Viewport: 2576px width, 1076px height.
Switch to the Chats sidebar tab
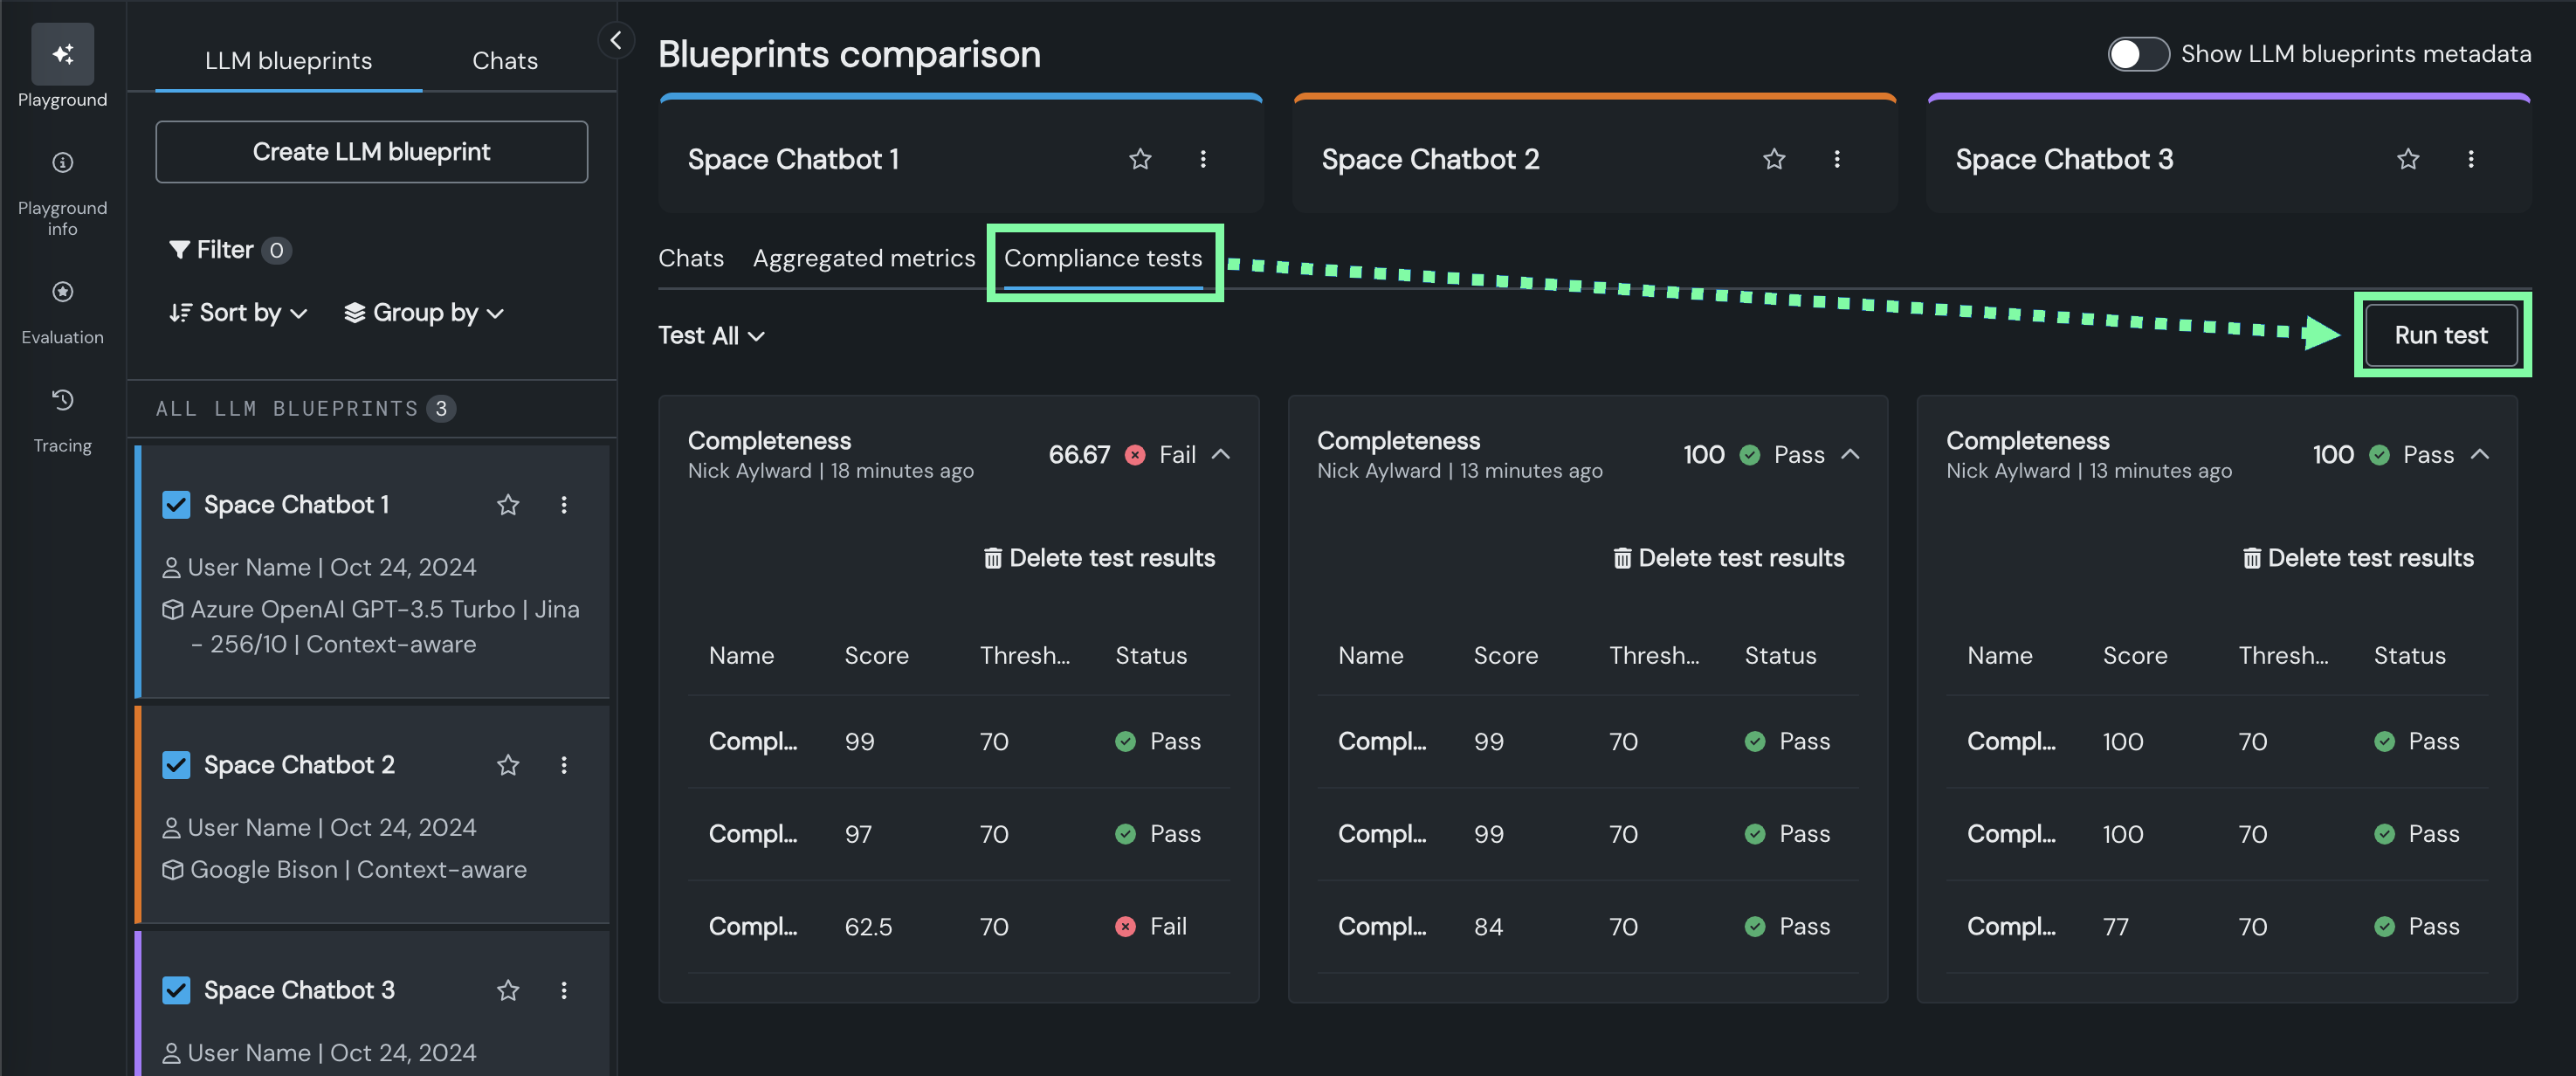tap(504, 61)
